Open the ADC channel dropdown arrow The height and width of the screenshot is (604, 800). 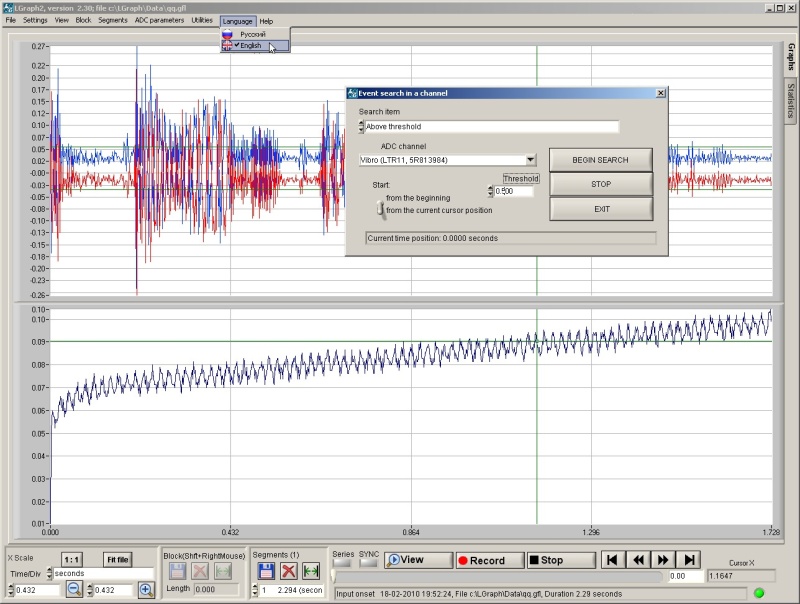(x=531, y=160)
